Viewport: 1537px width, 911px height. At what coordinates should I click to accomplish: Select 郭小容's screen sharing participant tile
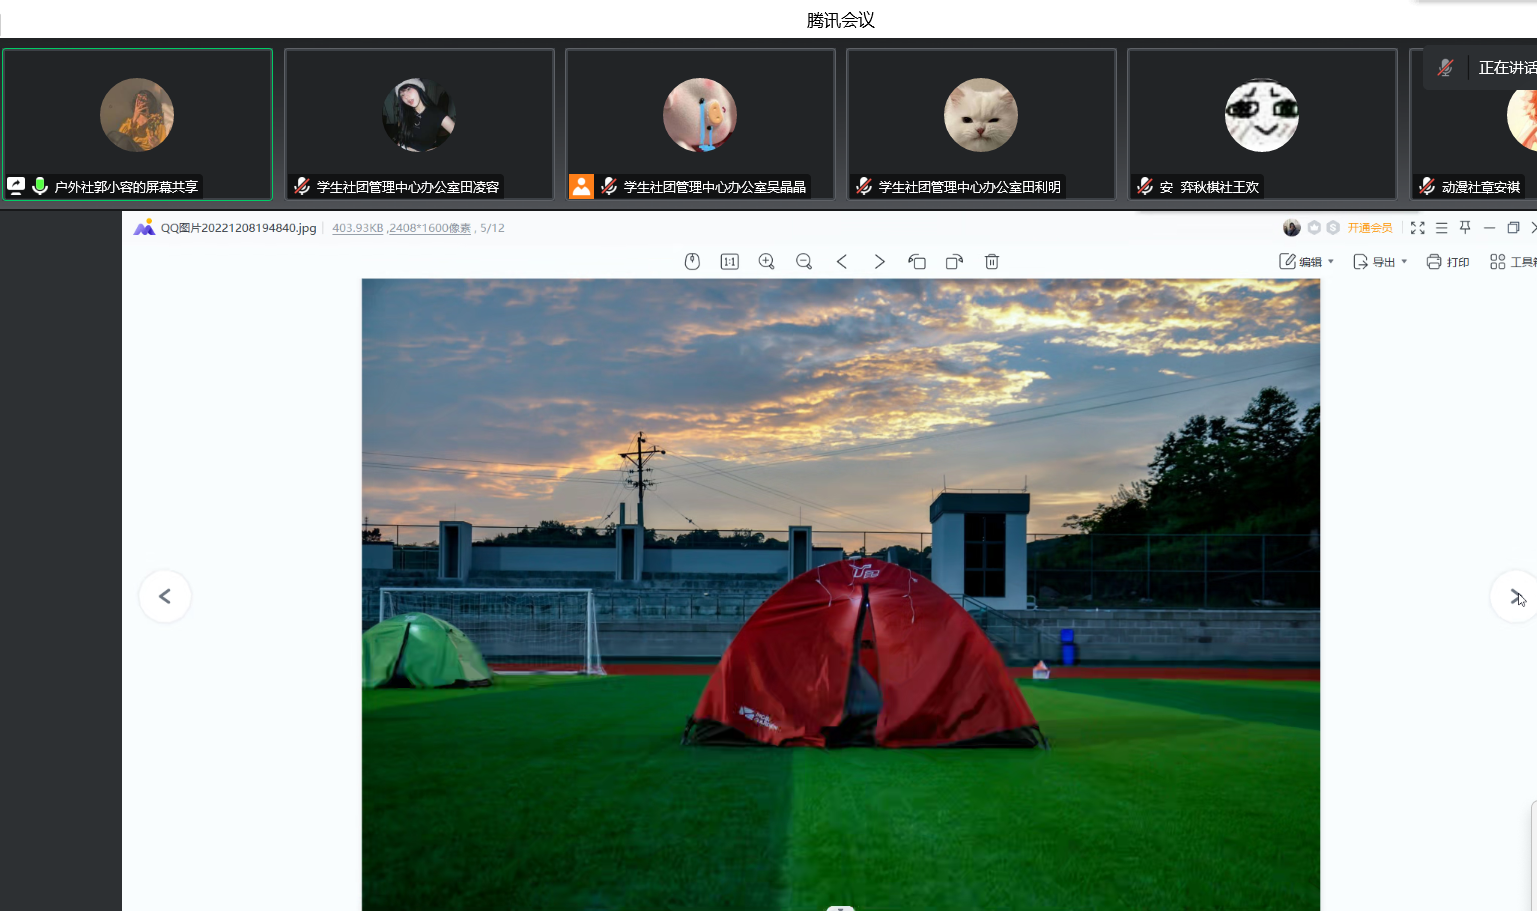[138, 124]
